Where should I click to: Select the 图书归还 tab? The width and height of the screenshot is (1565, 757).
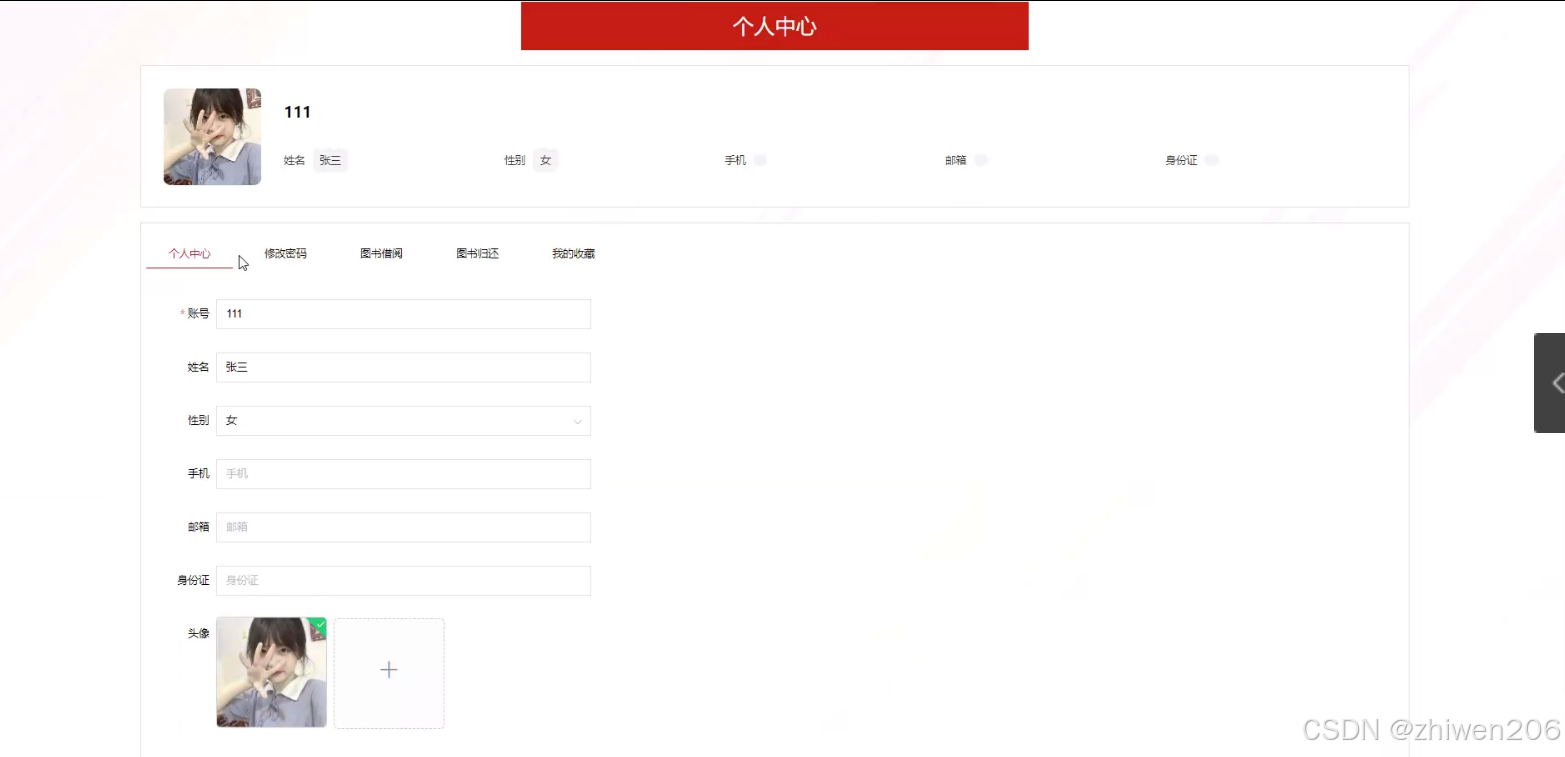[x=477, y=253]
